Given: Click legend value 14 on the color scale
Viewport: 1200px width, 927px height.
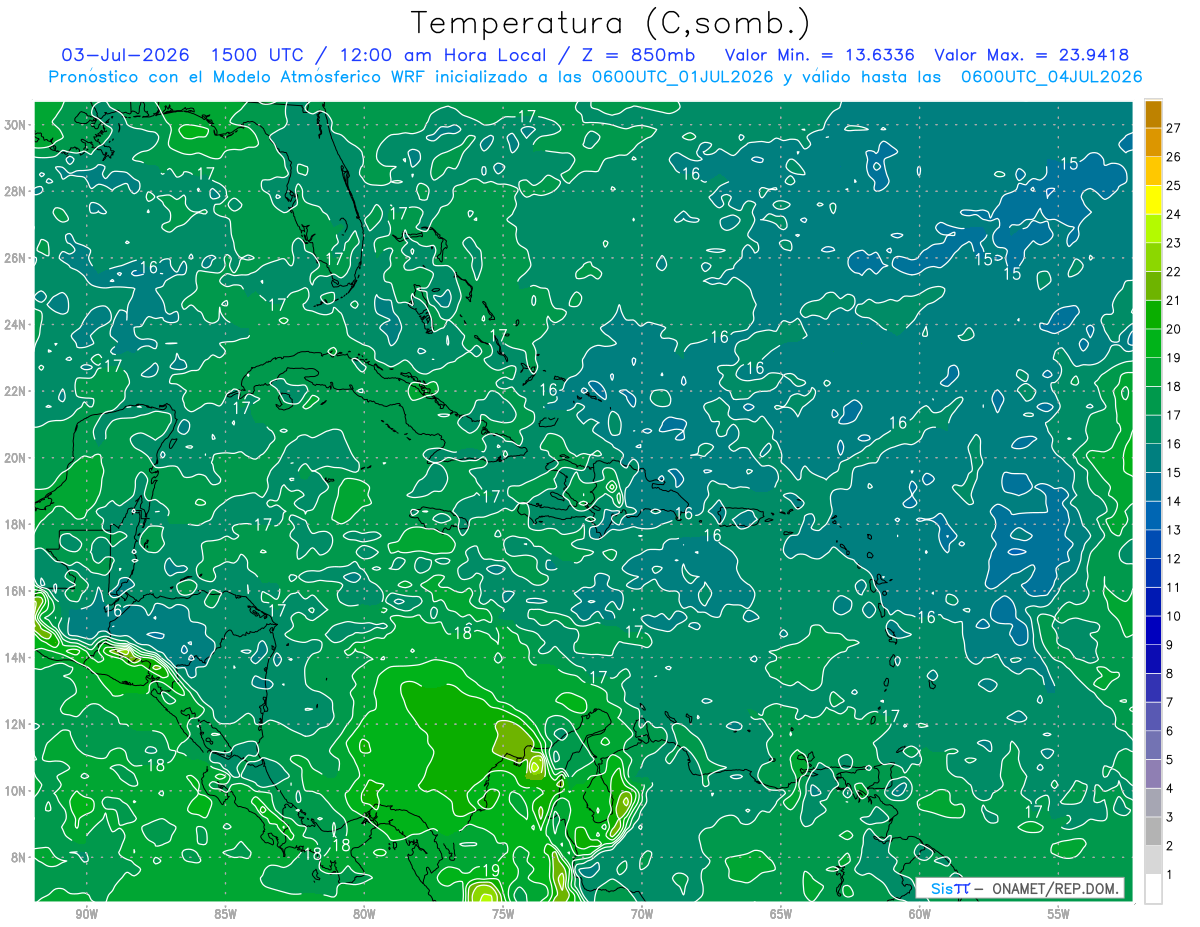Looking at the screenshot, I should pos(1174,501).
